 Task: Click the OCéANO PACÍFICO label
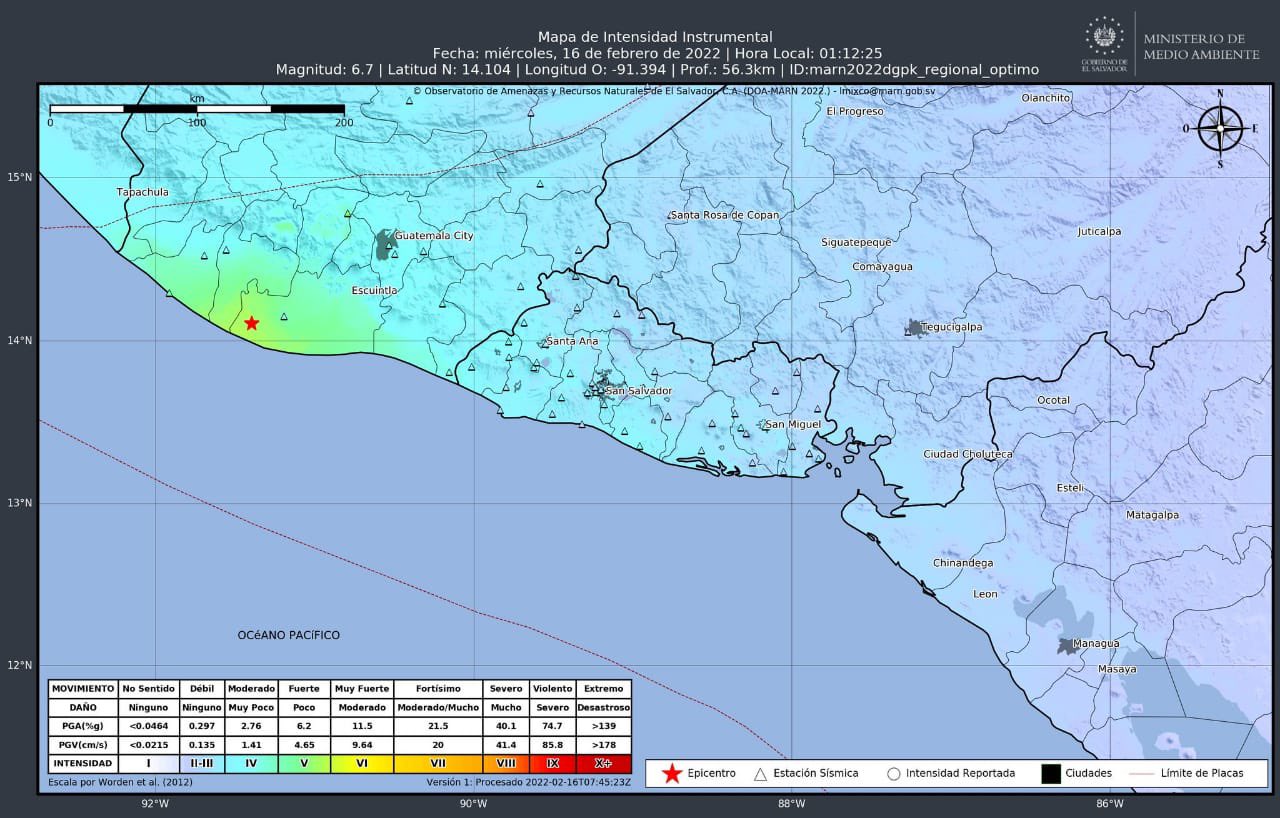[x=289, y=635]
